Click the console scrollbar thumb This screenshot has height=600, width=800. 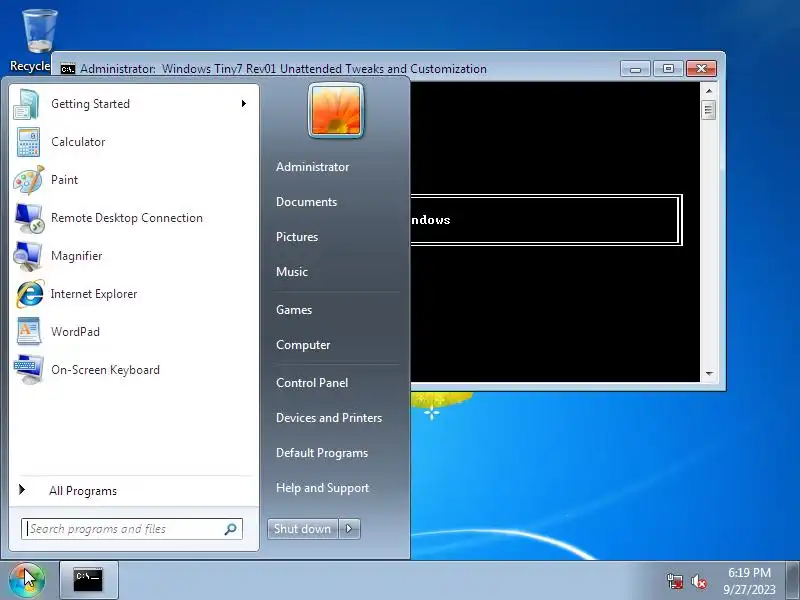point(708,110)
